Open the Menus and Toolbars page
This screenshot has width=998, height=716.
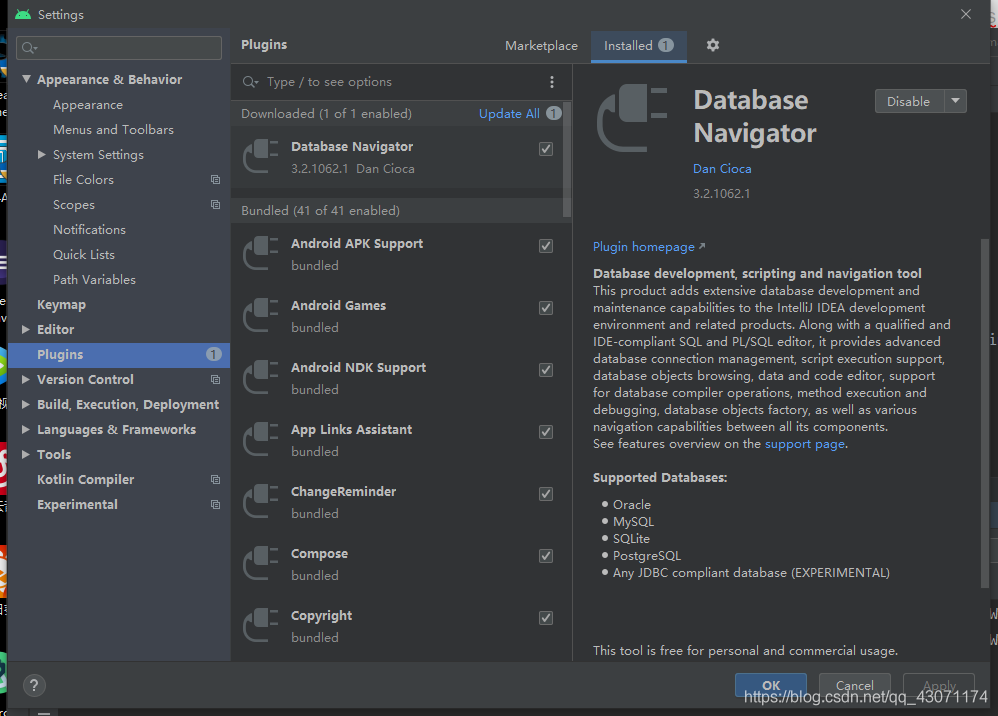click(x=113, y=130)
